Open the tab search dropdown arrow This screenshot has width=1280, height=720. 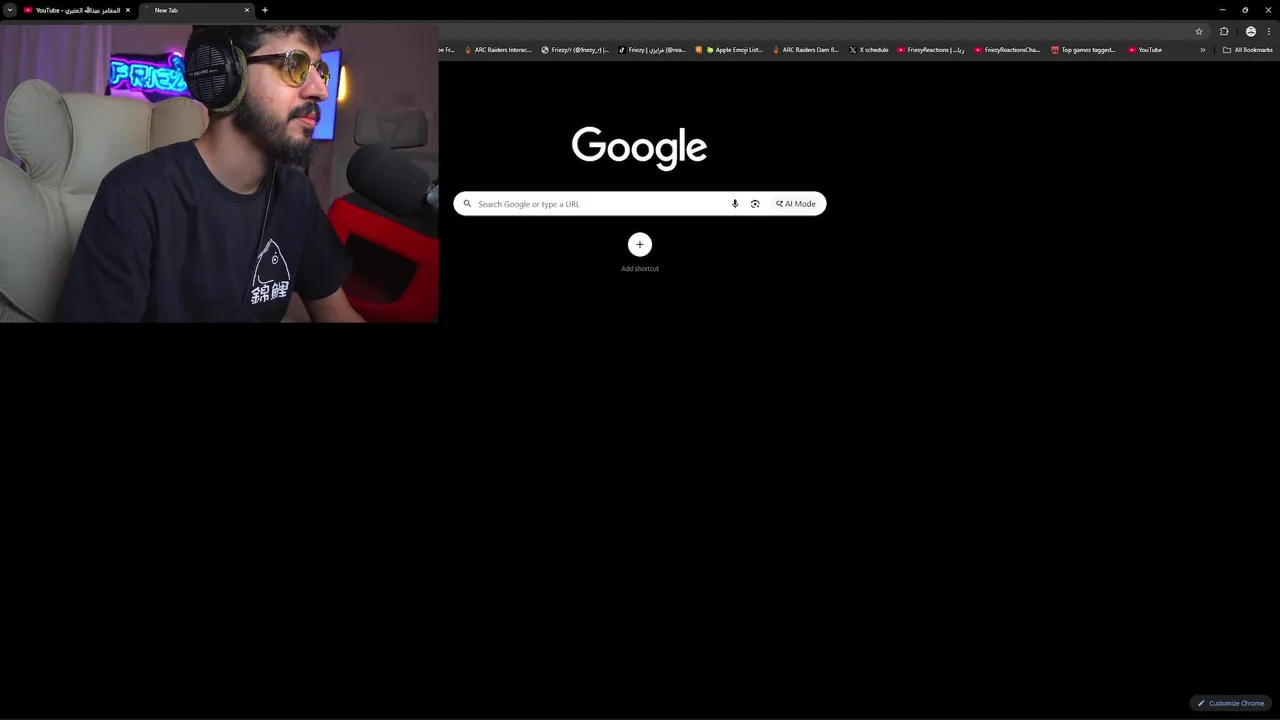tap(10, 10)
